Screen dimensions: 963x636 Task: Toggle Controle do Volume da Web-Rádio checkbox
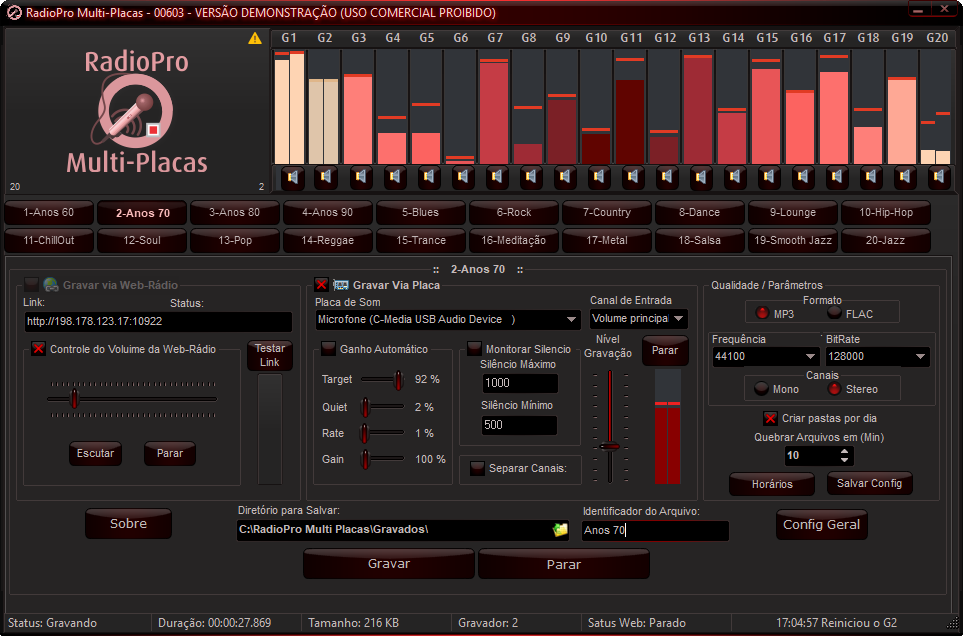tap(39, 349)
